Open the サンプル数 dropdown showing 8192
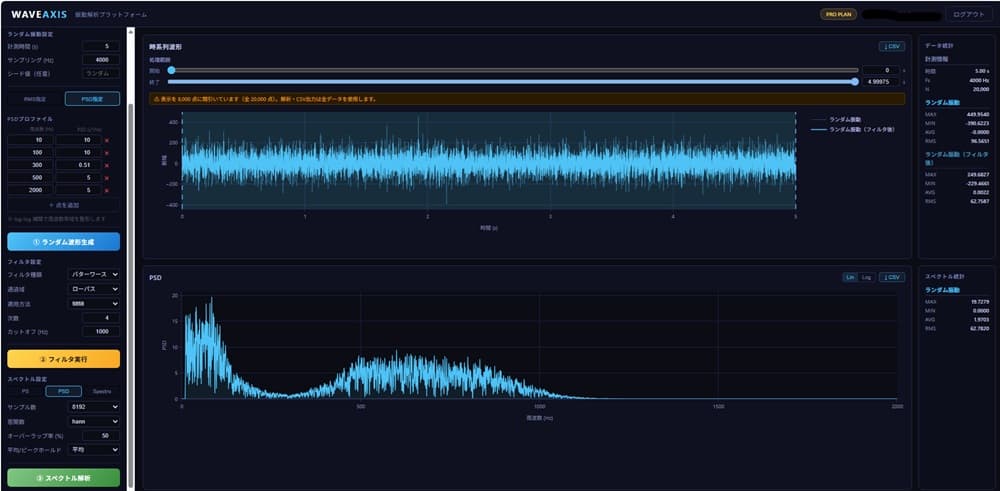This screenshot has width=1000, height=491. [x=94, y=407]
